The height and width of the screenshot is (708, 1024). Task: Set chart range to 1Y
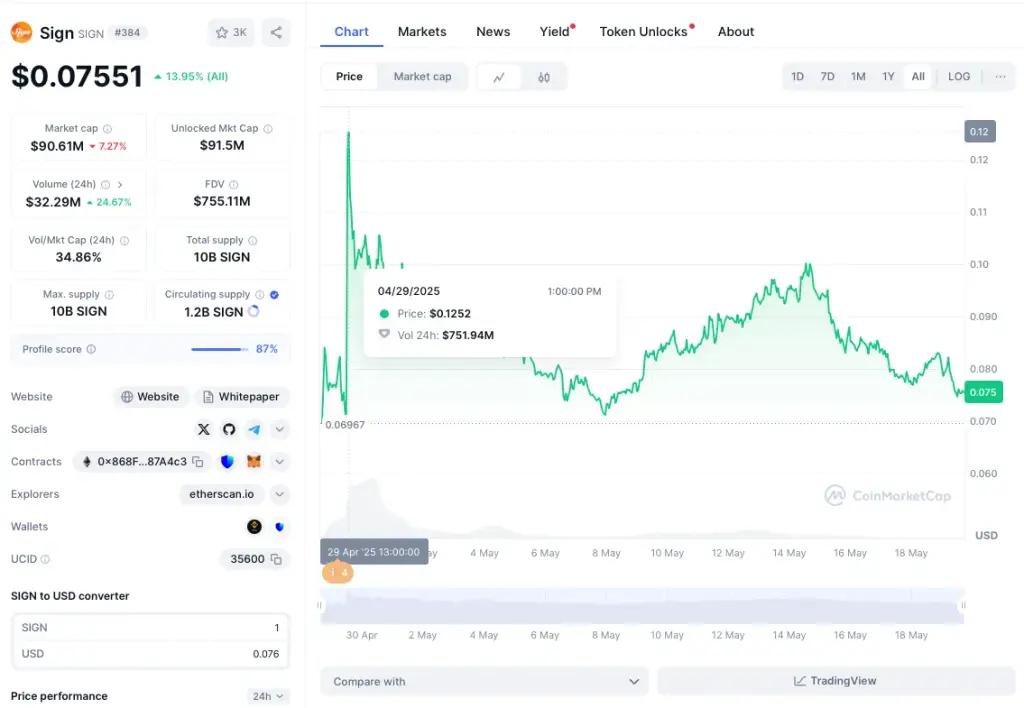coord(888,76)
